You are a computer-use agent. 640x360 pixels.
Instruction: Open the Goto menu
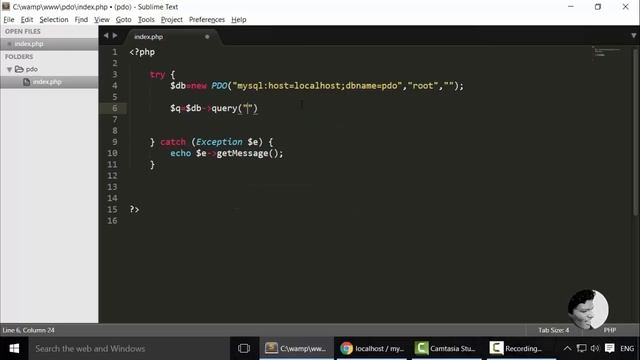click(123, 20)
